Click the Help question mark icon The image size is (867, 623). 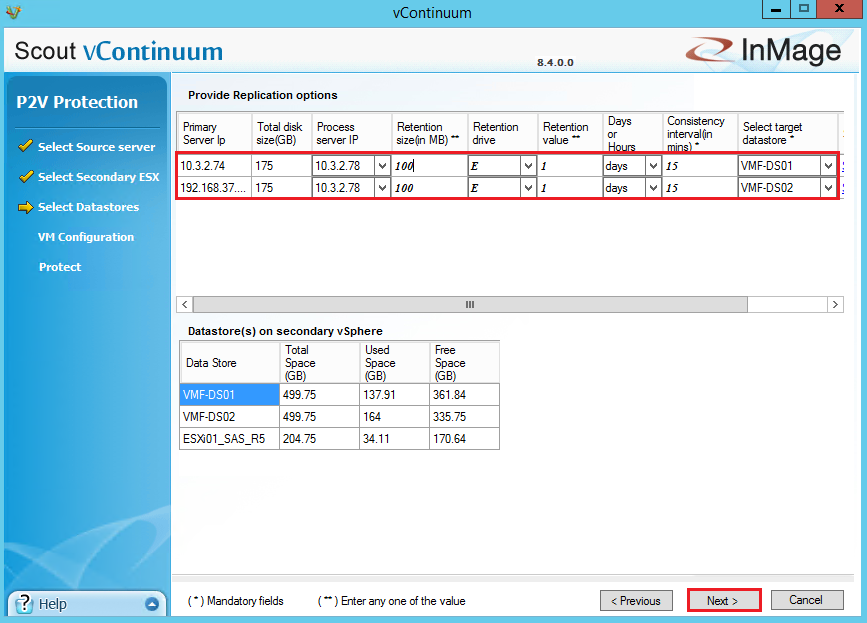coord(24,603)
